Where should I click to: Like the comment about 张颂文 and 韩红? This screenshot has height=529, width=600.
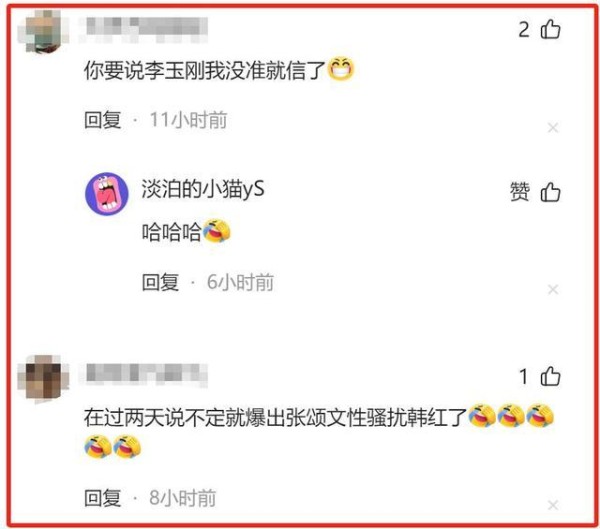point(550,376)
